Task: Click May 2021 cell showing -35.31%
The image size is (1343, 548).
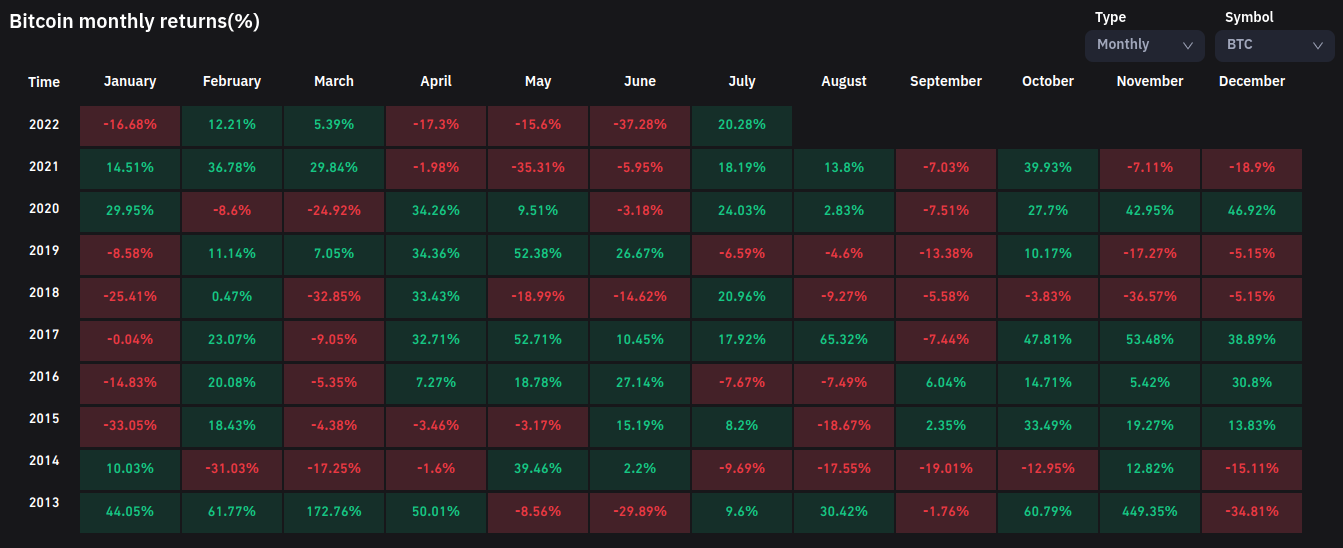Action: 538,168
